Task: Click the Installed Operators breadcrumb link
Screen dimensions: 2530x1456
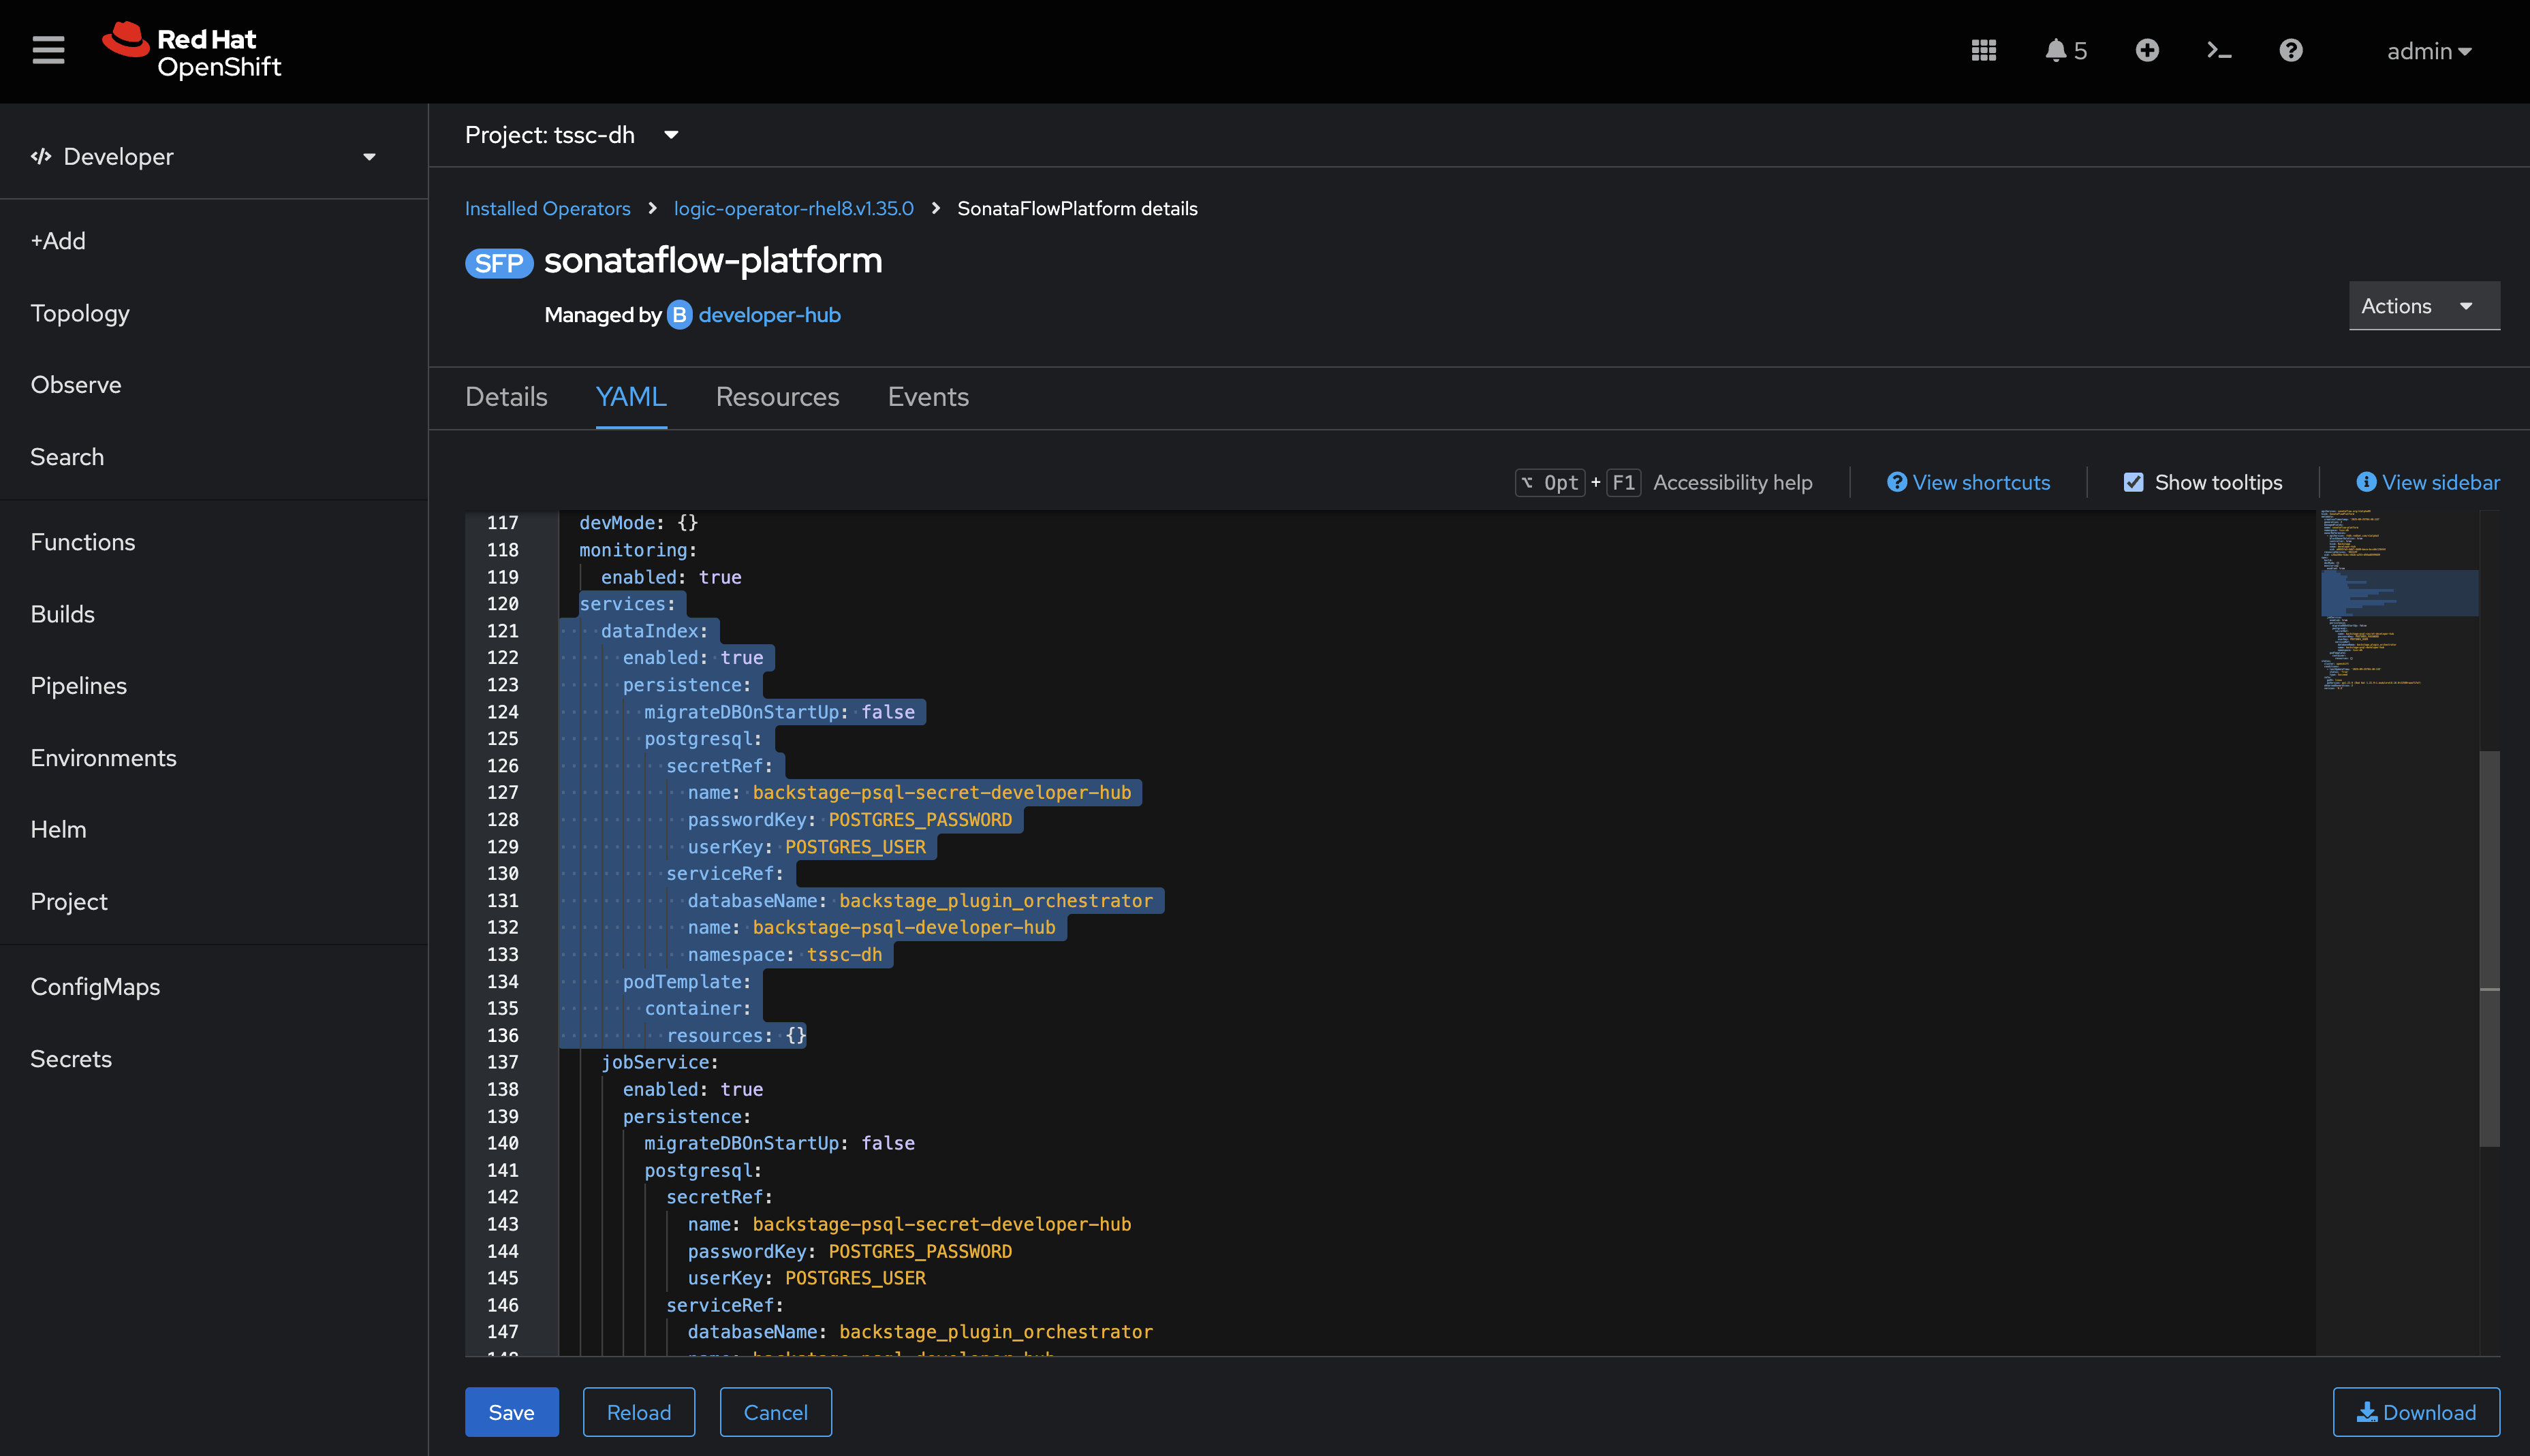Action: point(547,208)
